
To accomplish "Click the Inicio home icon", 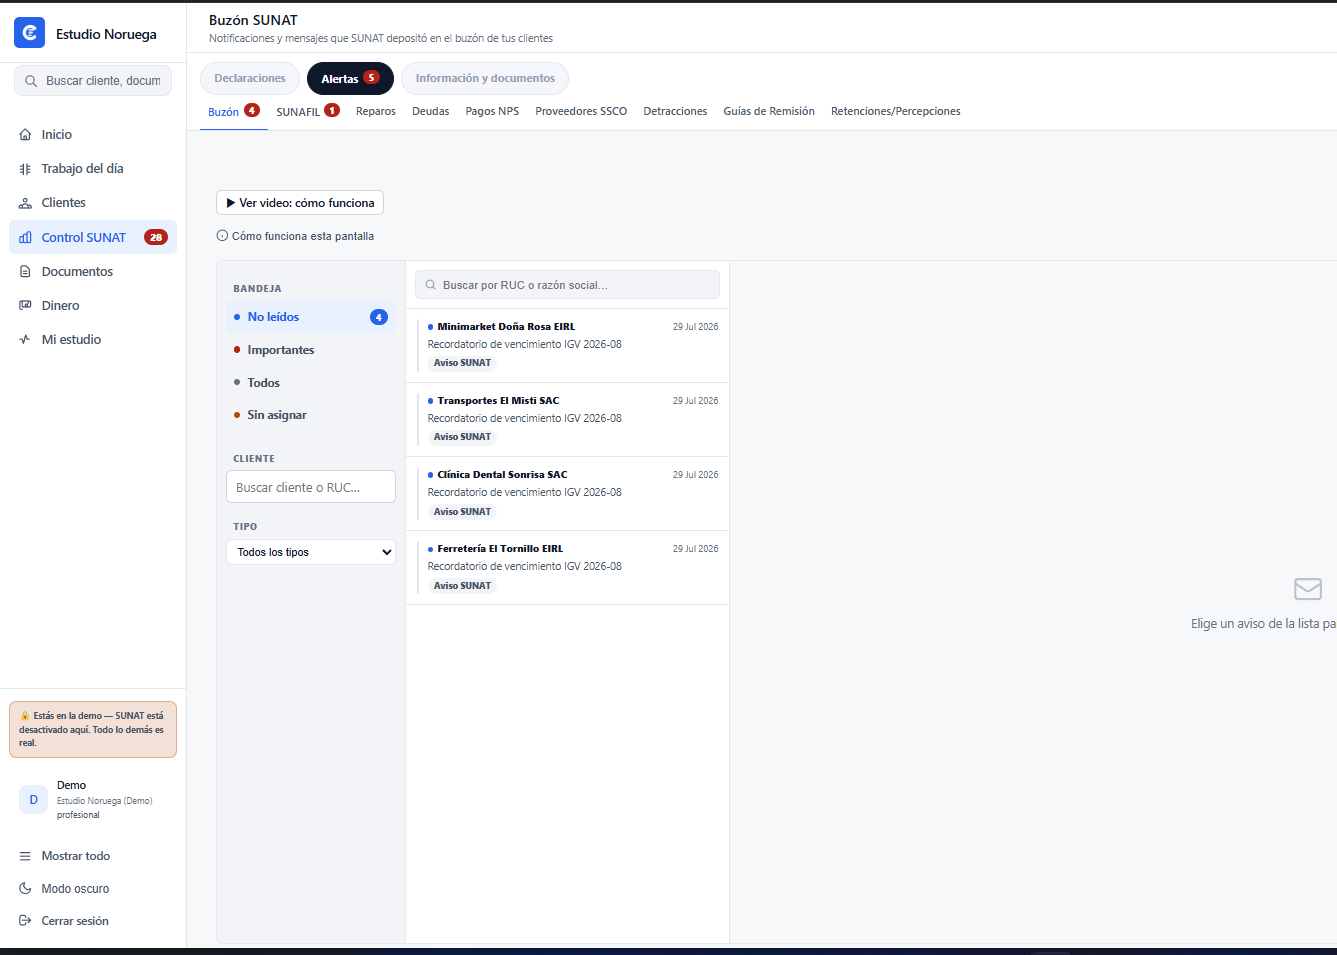I will click(25, 135).
